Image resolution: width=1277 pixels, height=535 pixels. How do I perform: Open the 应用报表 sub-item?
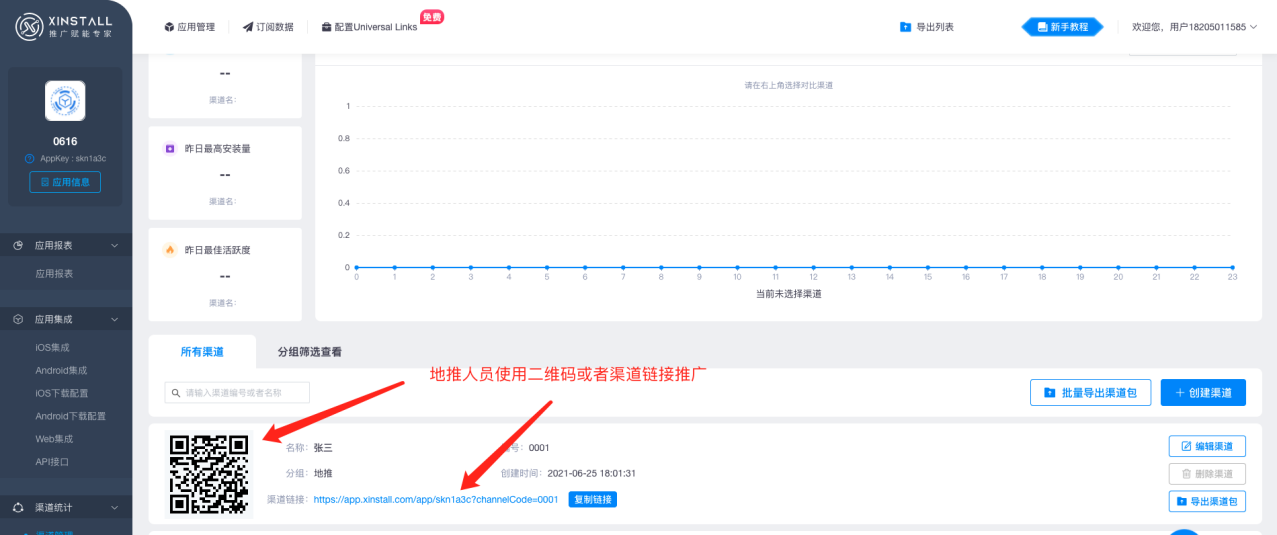pos(54,273)
